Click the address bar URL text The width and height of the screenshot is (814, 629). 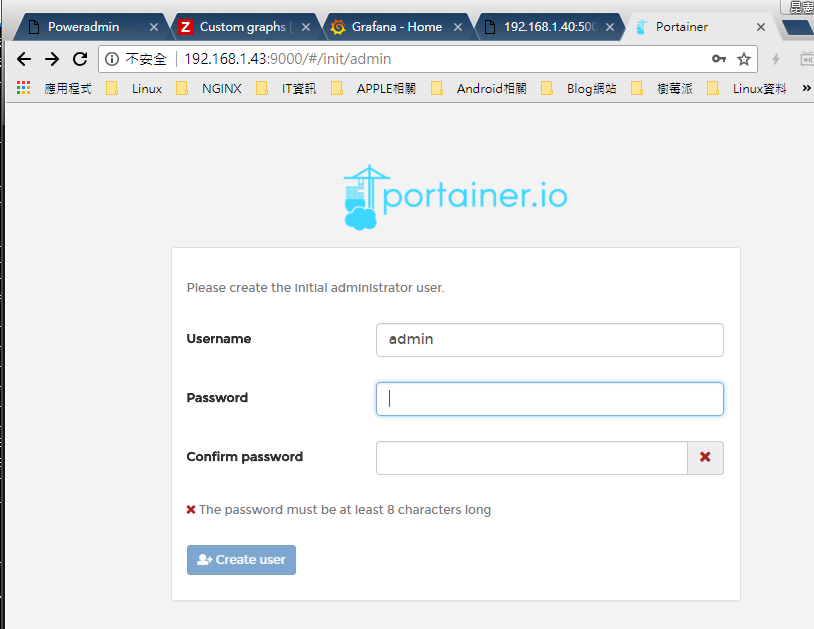point(288,59)
